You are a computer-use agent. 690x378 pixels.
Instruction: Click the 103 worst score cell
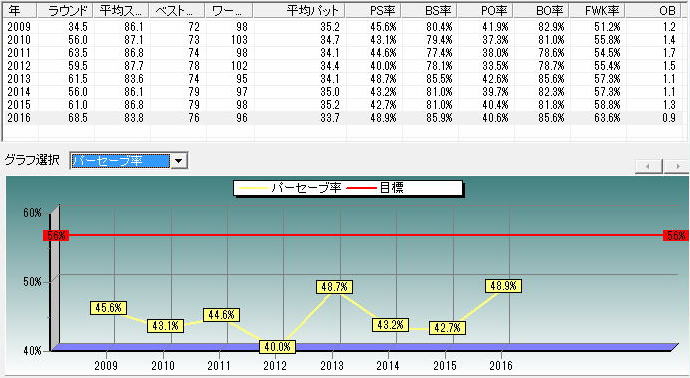pyautogui.click(x=239, y=40)
